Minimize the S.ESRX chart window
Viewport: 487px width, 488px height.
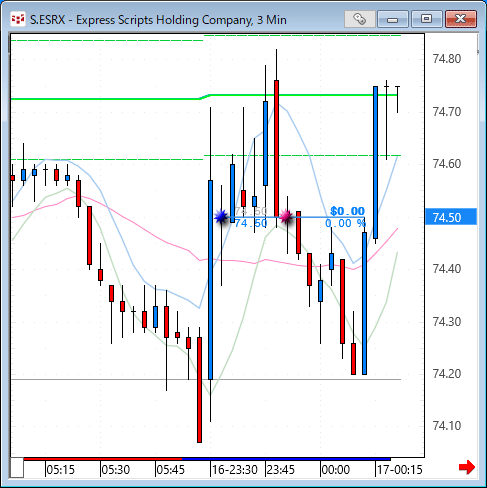click(393, 19)
